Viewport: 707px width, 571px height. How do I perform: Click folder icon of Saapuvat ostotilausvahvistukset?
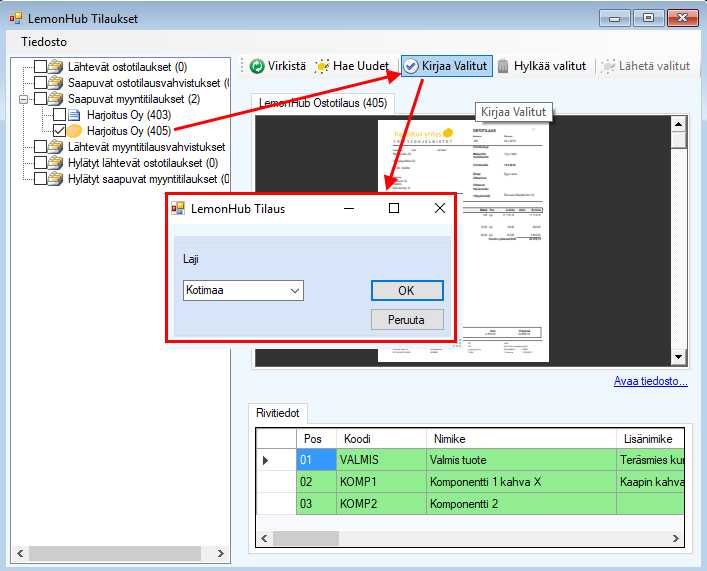(55, 83)
